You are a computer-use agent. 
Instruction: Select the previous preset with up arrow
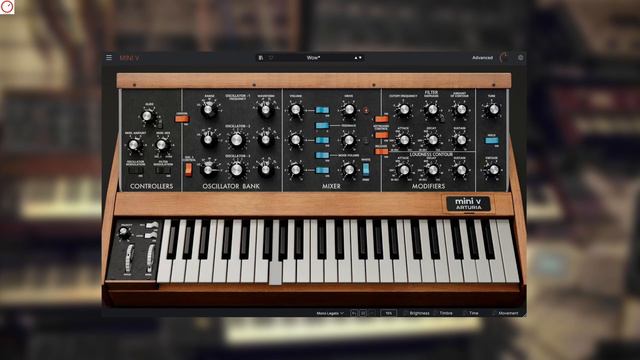coord(356,58)
